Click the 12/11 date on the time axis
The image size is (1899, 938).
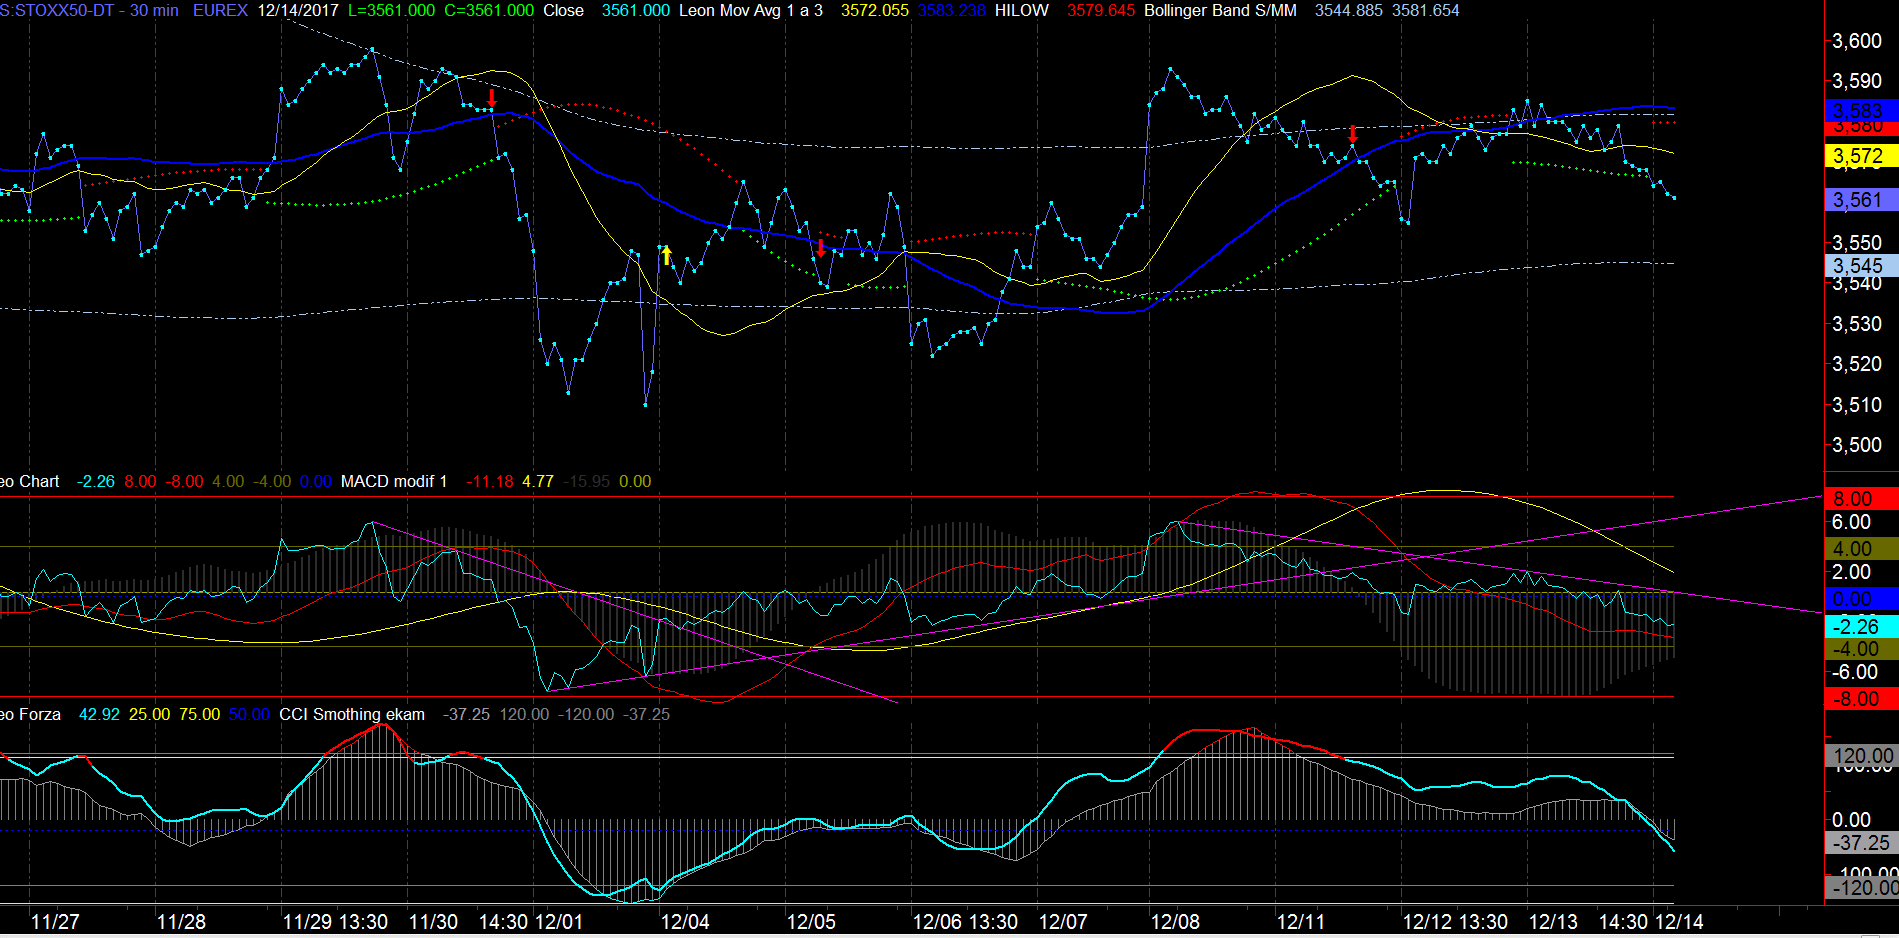tap(1301, 922)
